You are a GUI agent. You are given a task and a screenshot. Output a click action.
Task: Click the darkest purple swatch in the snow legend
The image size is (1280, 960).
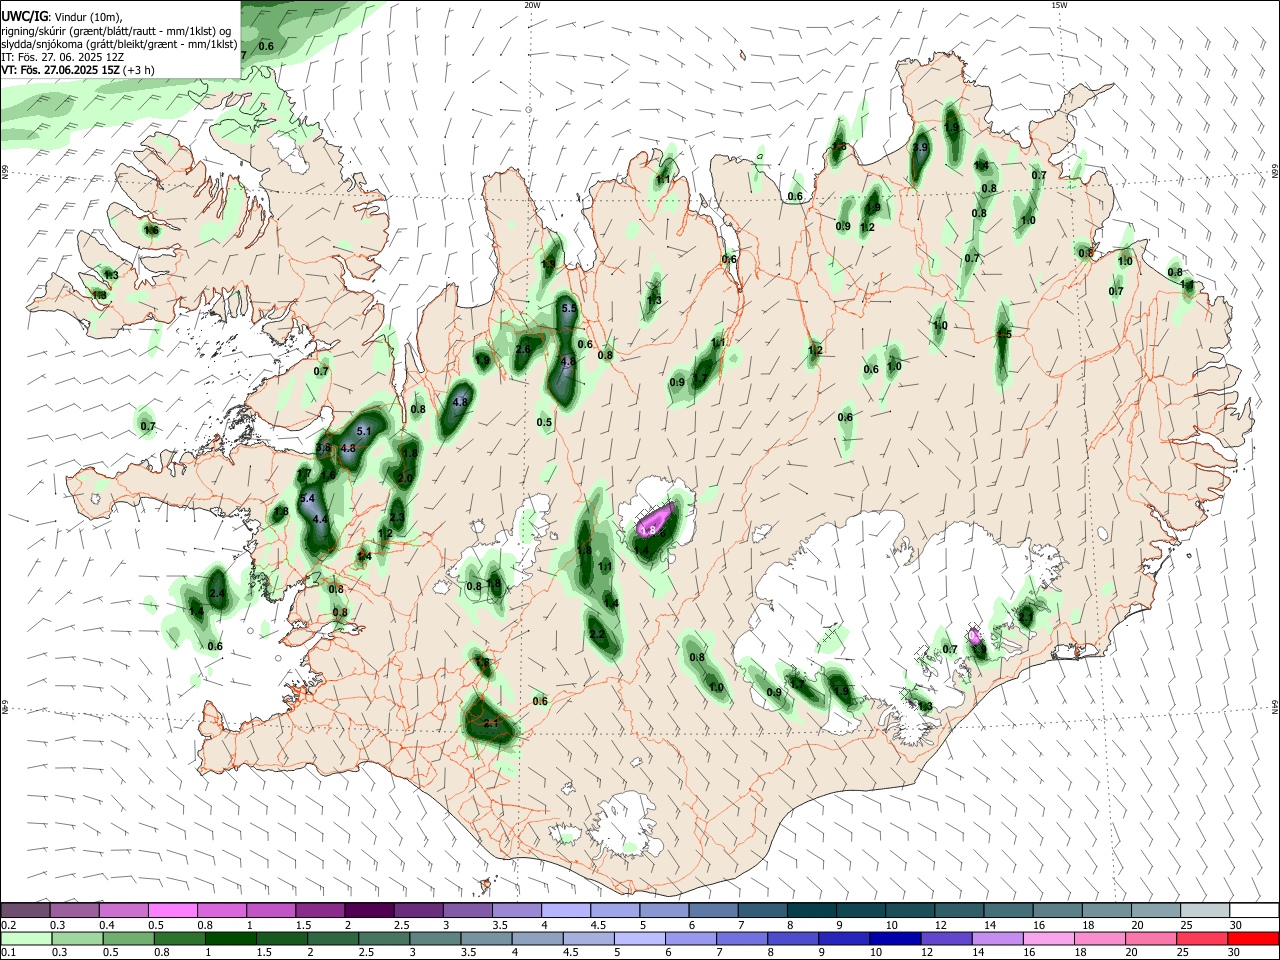368,910
